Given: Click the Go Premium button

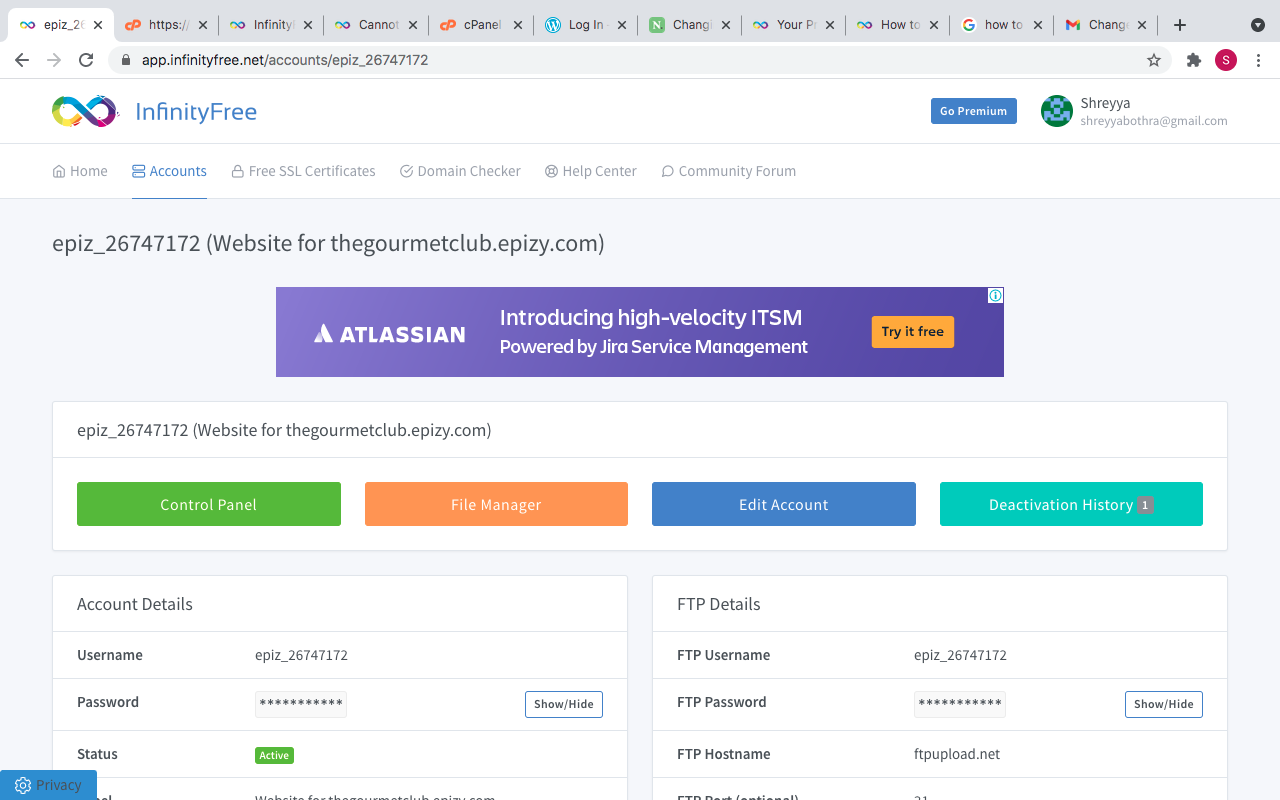Looking at the screenshot, I should (973, 111).
